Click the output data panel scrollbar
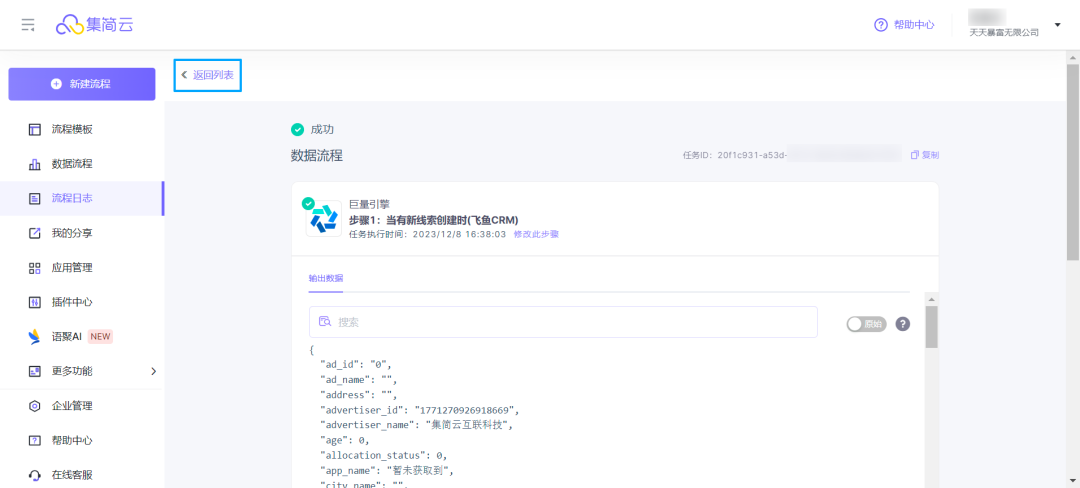Image resolution: width=1080 pixels, height=488 pixels. pos(931,327)
